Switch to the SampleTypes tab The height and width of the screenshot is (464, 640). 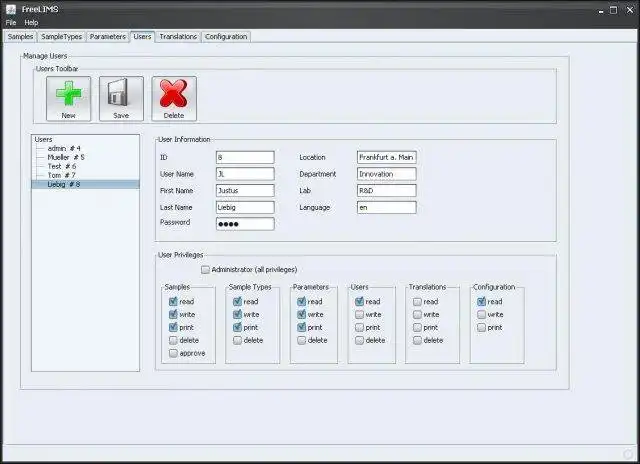[62, 37]
